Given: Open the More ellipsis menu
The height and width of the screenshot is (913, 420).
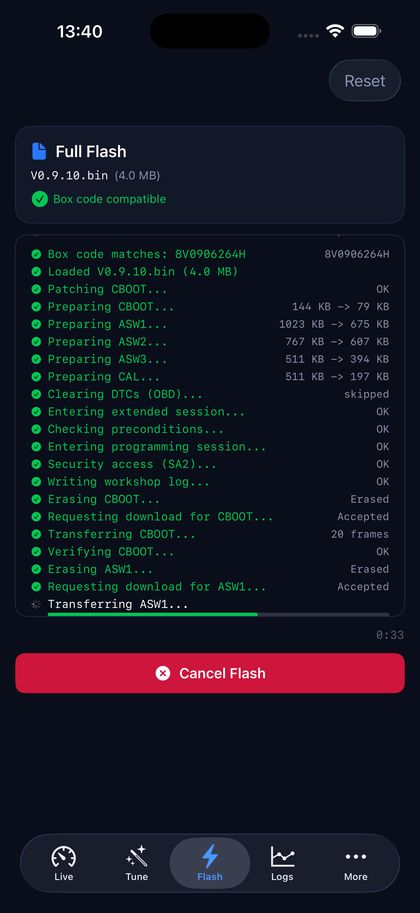Looking at the screenshot, I should click(355, 864).
